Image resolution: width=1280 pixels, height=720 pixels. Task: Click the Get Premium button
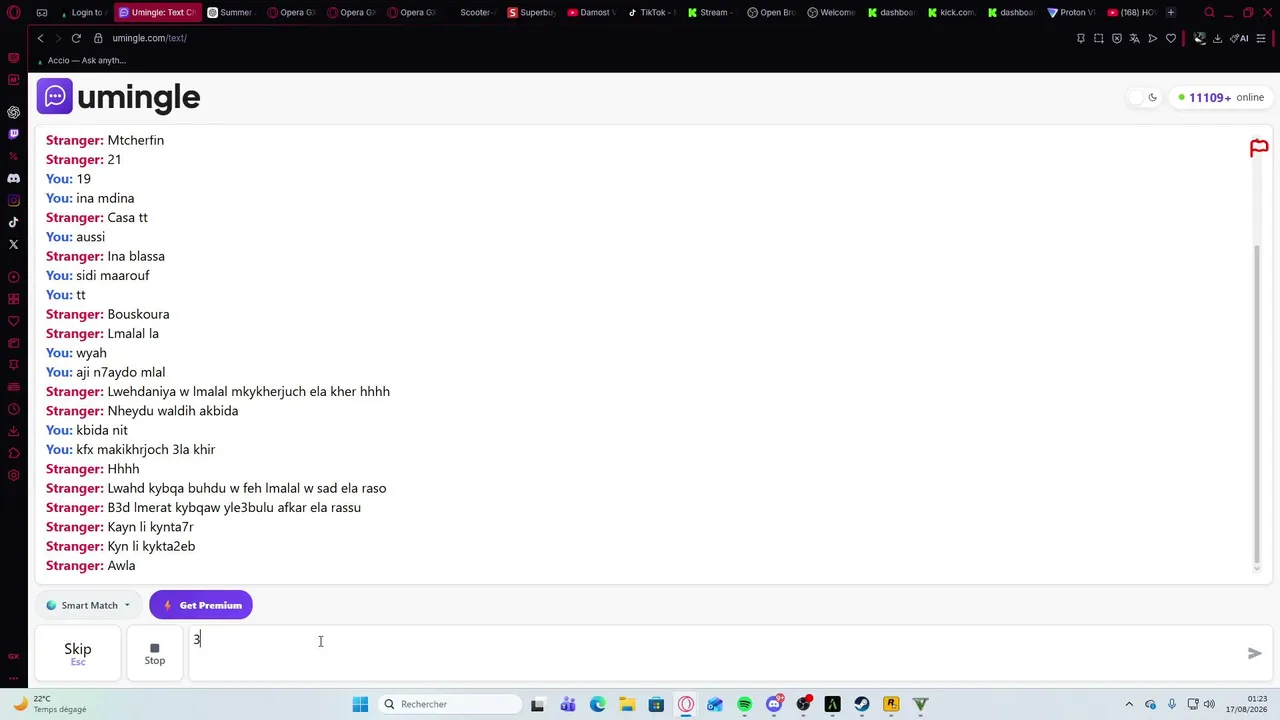[x=201, y=605]
